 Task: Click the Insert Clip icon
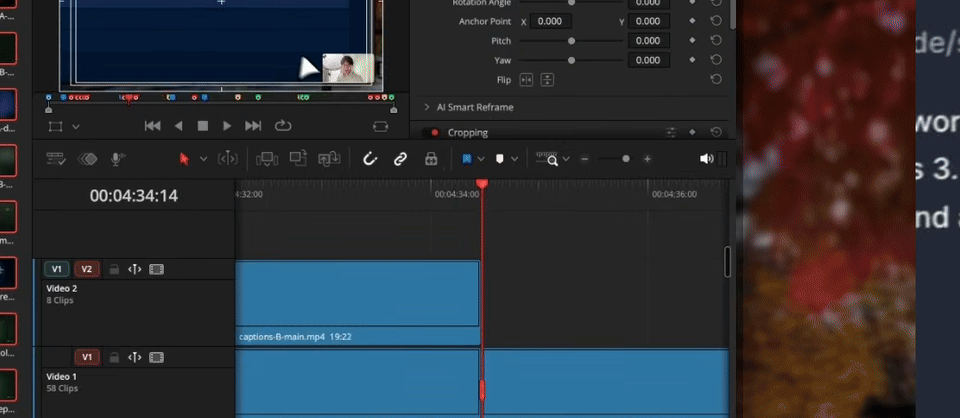click(x=267, y=159)
